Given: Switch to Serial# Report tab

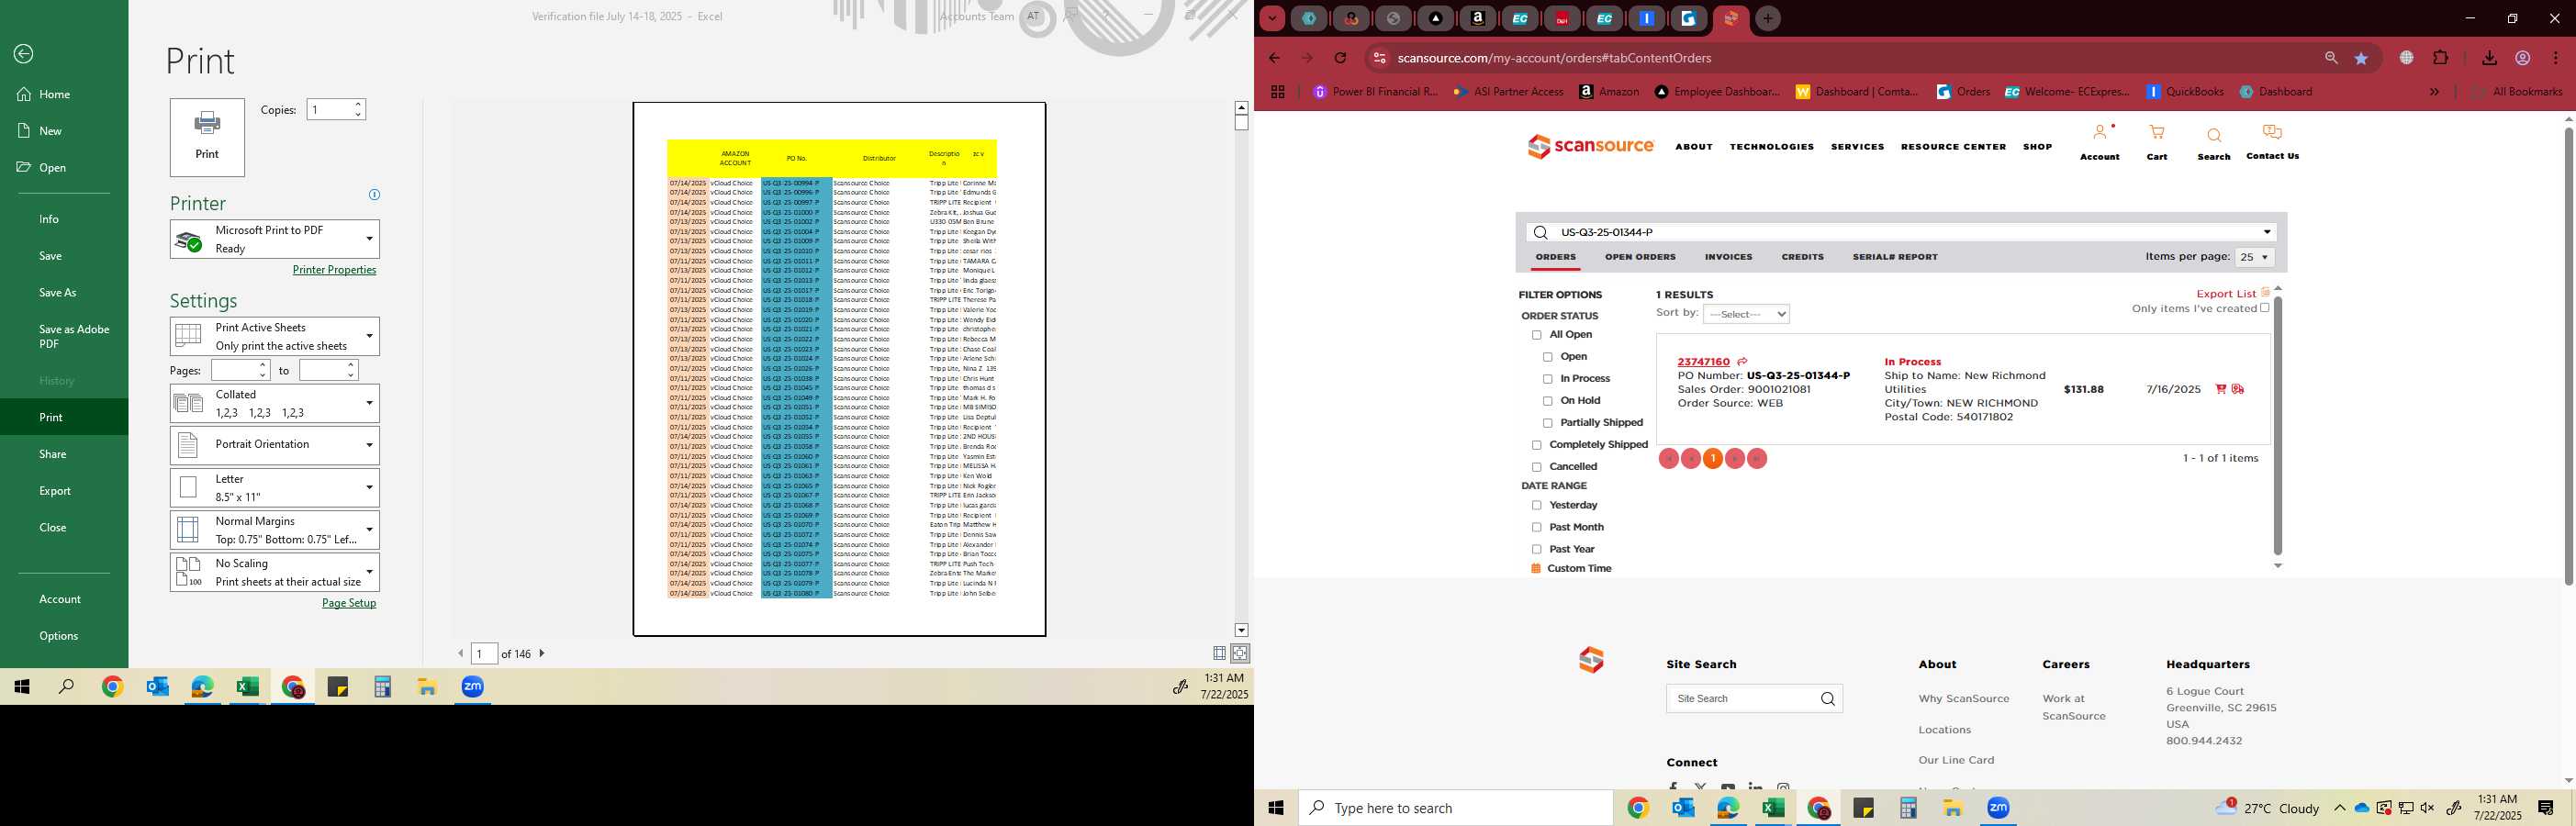Looking at the screenshot, I should [x=1895, y=257].
